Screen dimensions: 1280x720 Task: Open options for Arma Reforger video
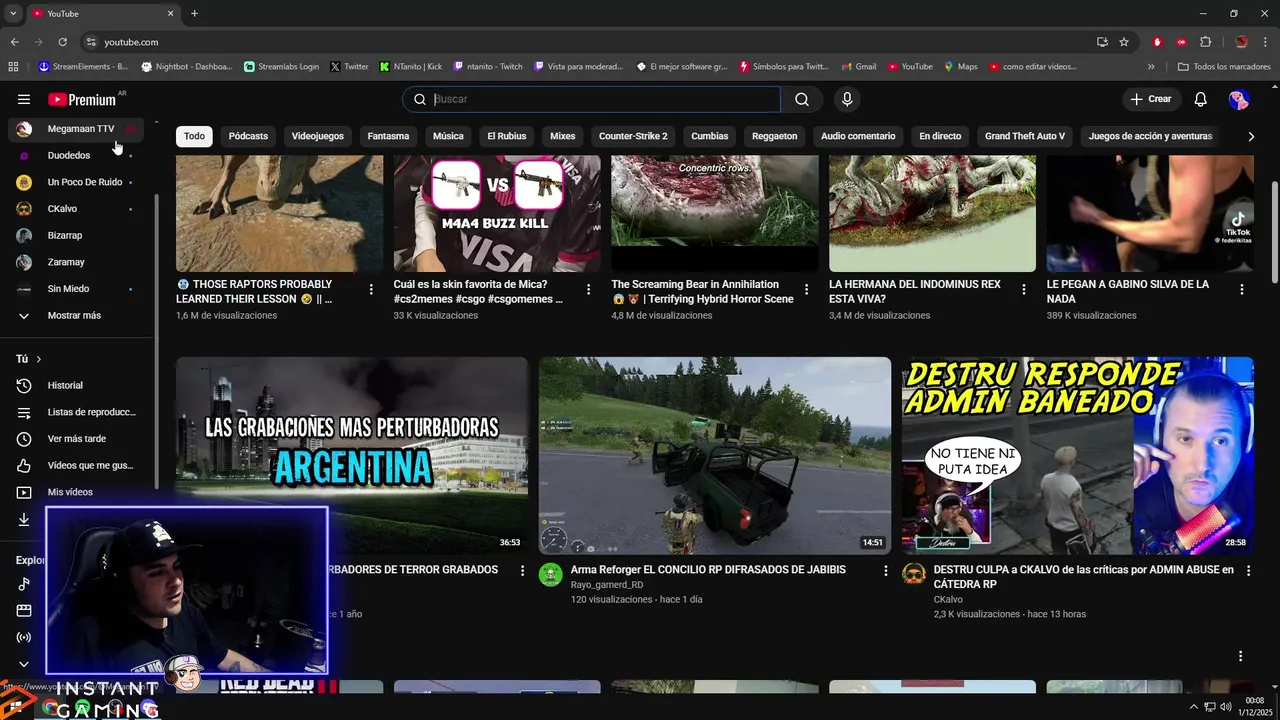tap(885, 570)
